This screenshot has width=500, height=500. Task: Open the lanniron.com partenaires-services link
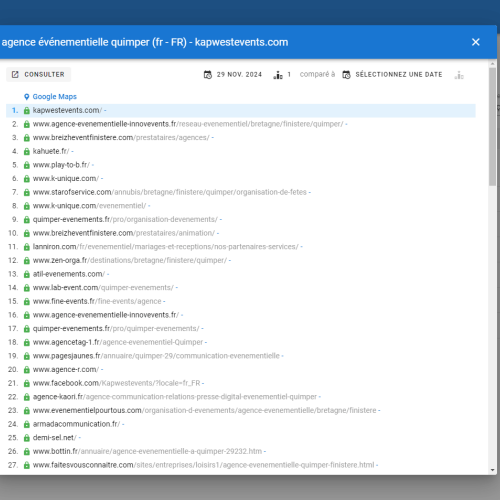pos(166,247)
